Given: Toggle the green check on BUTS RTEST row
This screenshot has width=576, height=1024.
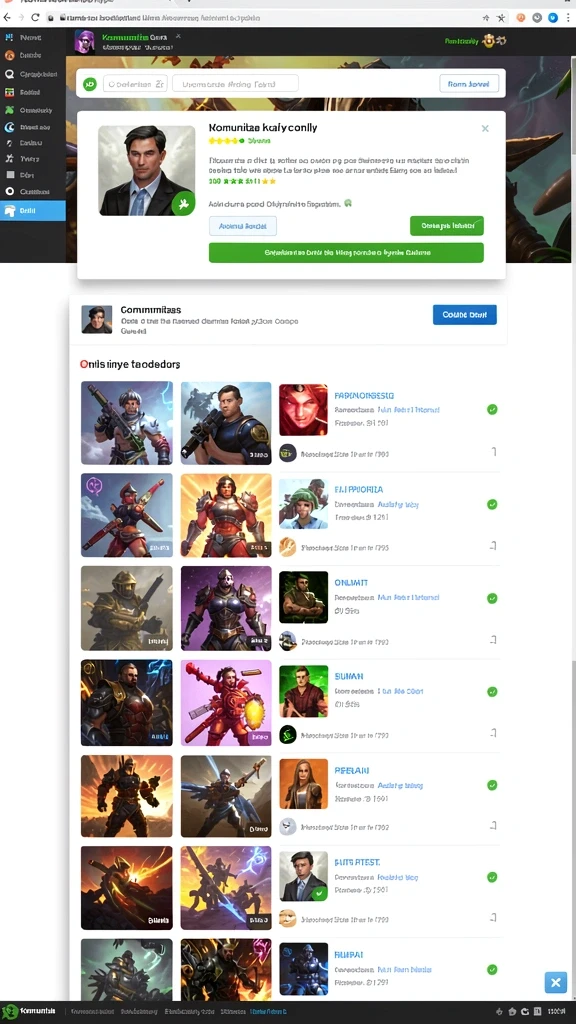Looking at the screenshot, I should [x=492, y=877].
